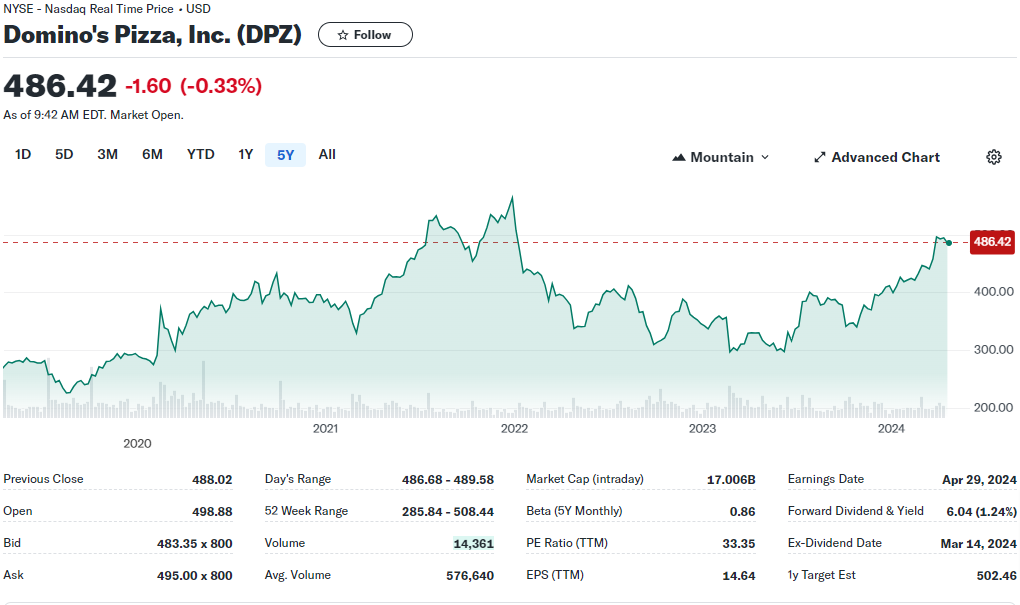Screen dimensions: 1020x605
Task: Click the Earnings Date Apr 29, 2024
Action: pos(979,480)
